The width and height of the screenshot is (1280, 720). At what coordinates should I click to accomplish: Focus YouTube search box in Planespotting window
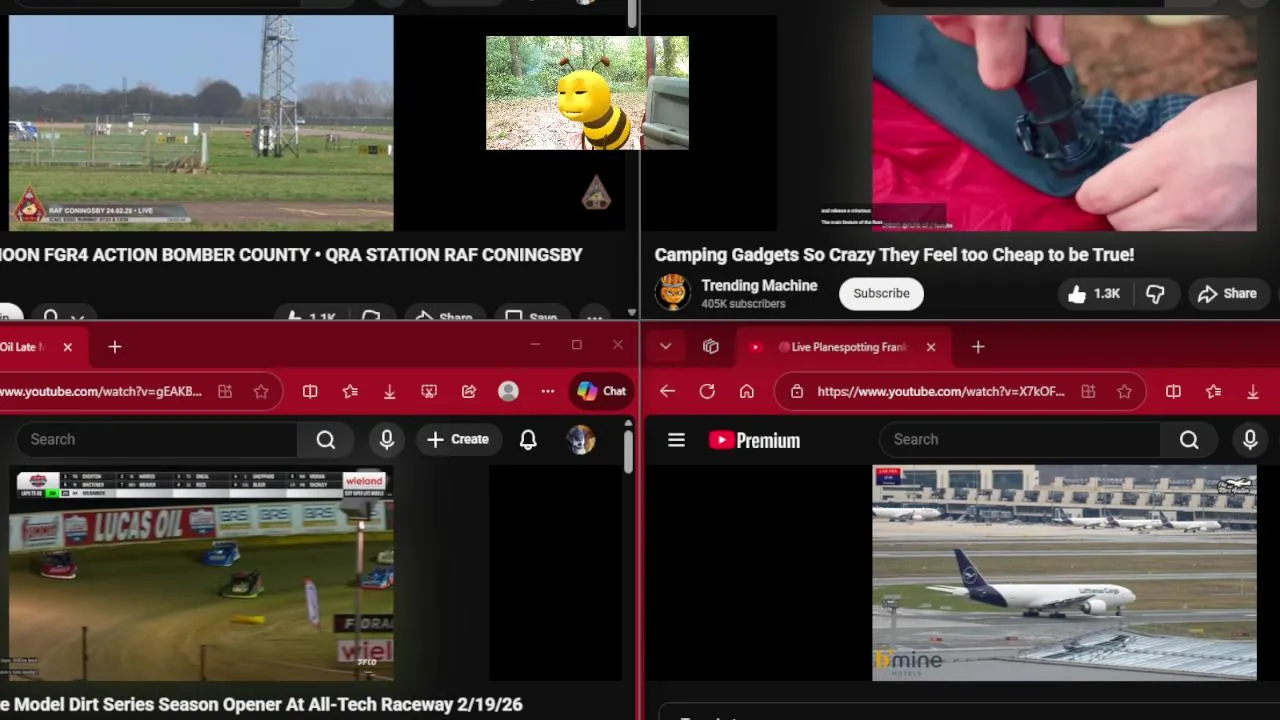tap(1019, 439)
